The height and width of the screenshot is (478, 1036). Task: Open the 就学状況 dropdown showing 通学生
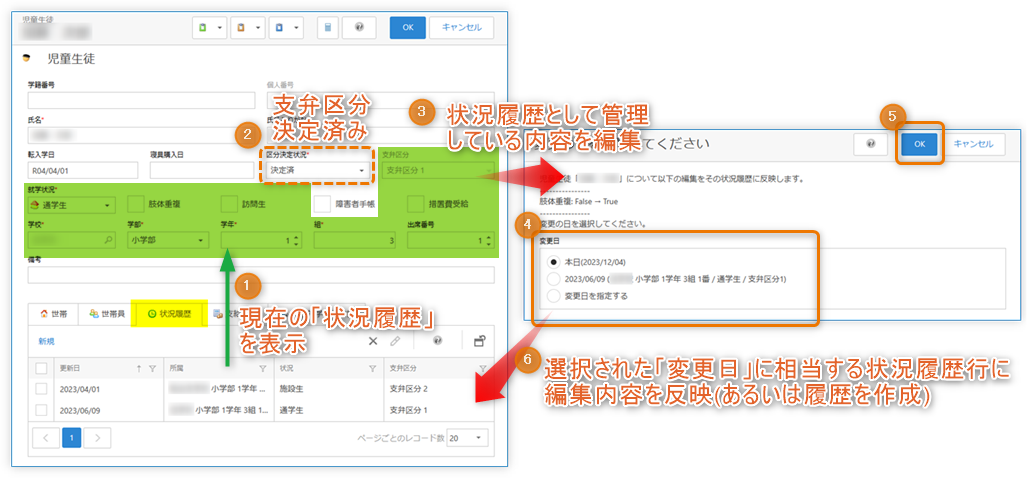coord(72,206)
